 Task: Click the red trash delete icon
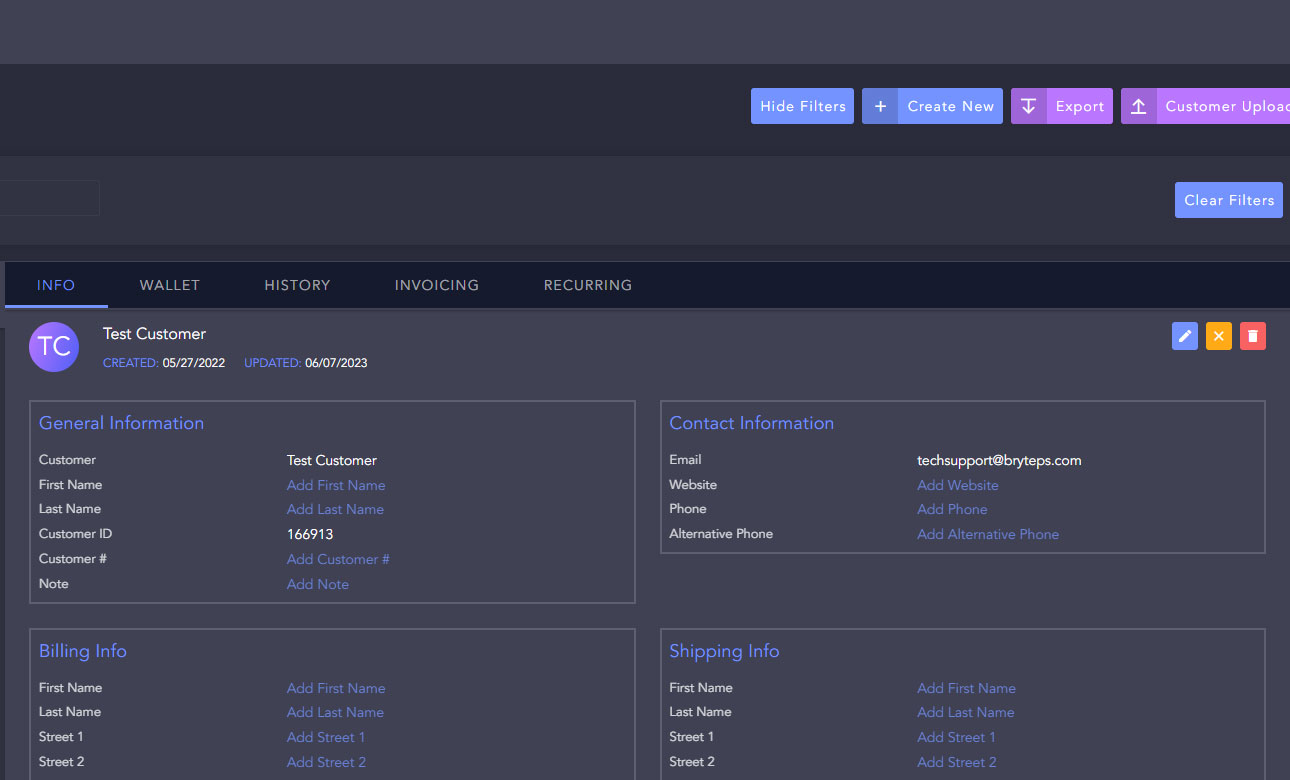(x=1253, y=336)
